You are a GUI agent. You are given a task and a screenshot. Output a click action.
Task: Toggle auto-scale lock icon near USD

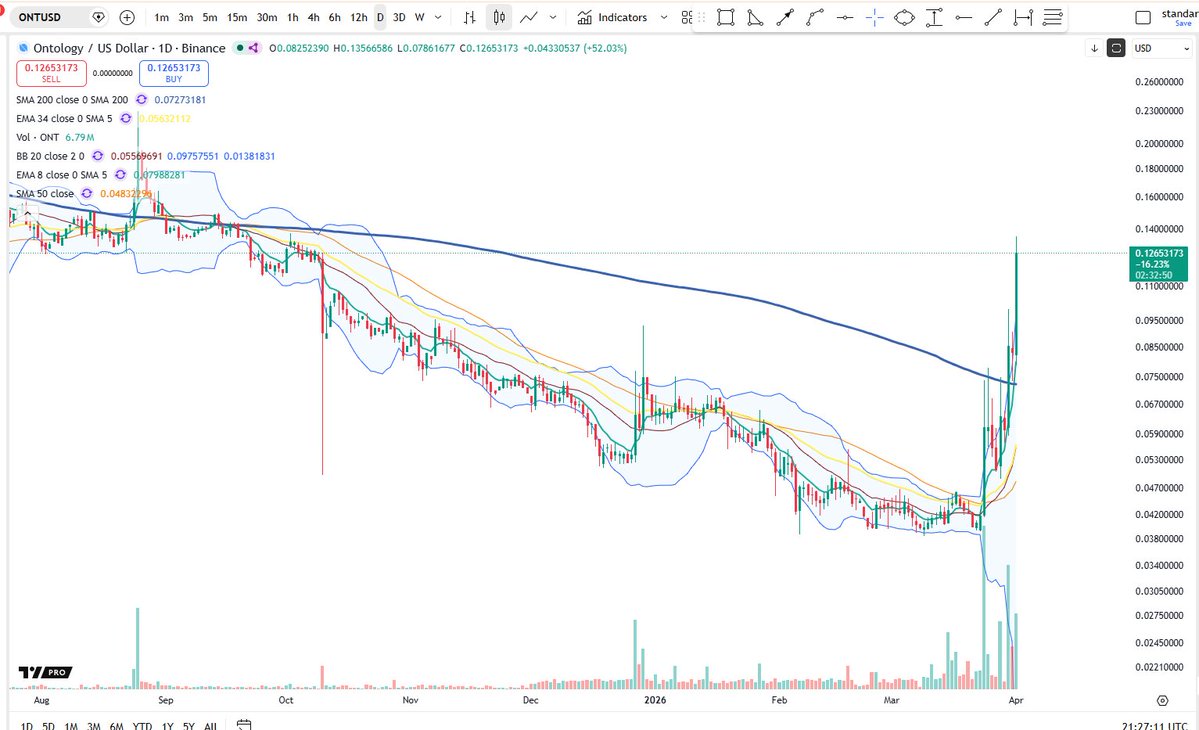1115,48
